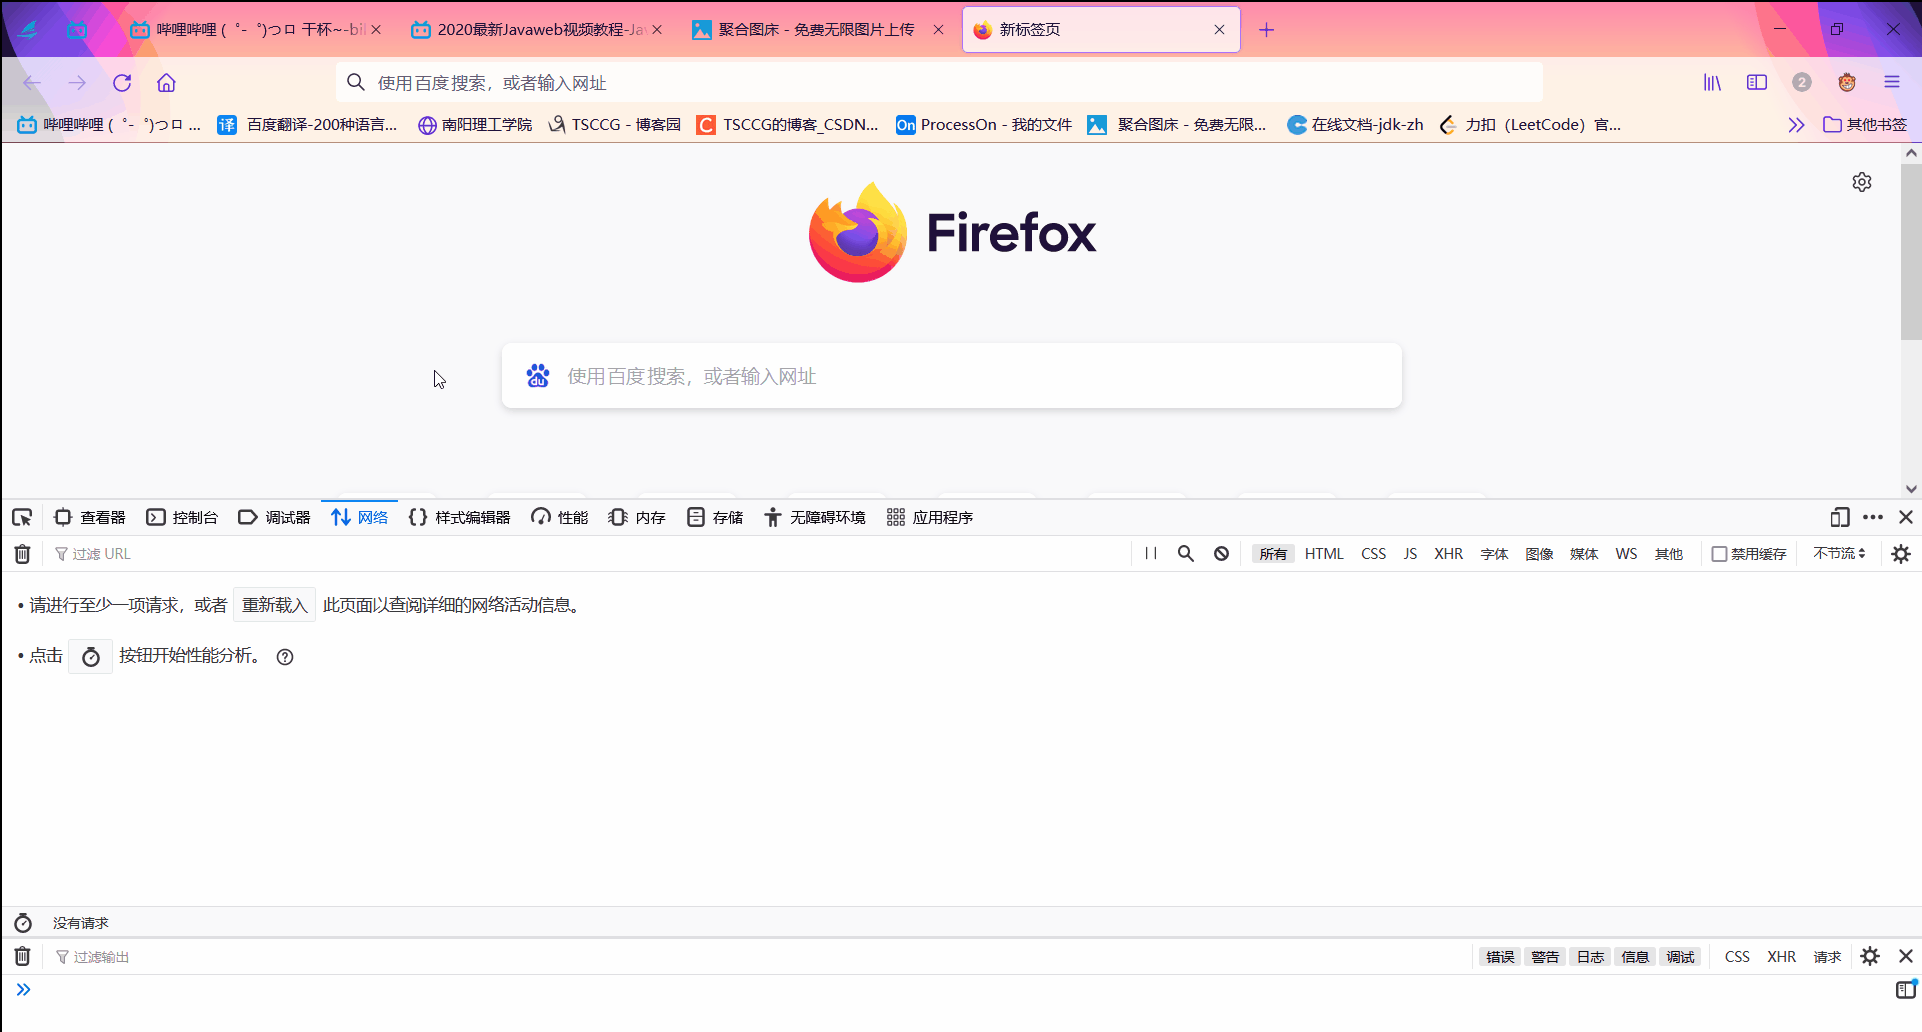This screenshot has width=1922, height=1032.
Task: Toggle the 所有 request filter
Action: click(1273, 554)
